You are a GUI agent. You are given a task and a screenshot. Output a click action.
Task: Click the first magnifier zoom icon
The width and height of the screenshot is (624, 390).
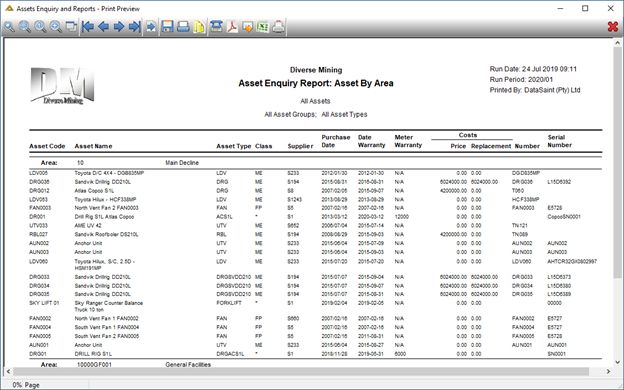pos(9,27)
